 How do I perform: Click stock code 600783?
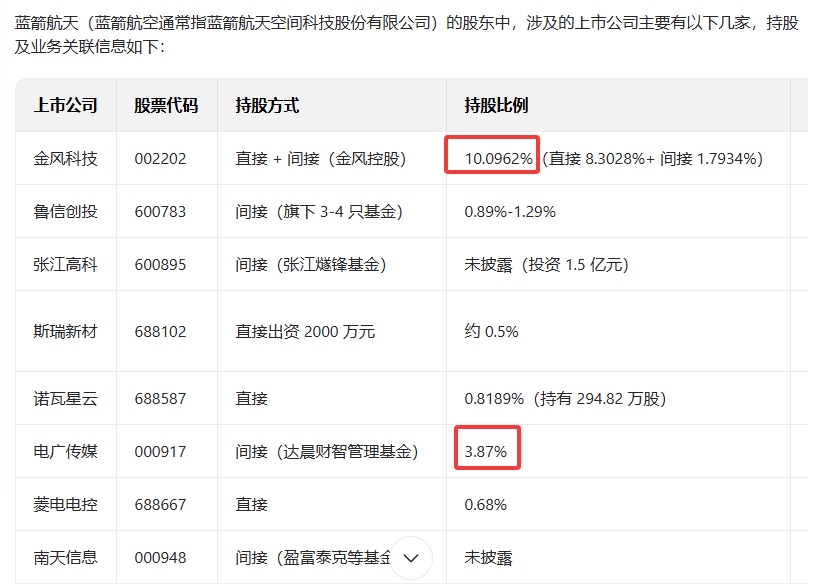(160, 212)
